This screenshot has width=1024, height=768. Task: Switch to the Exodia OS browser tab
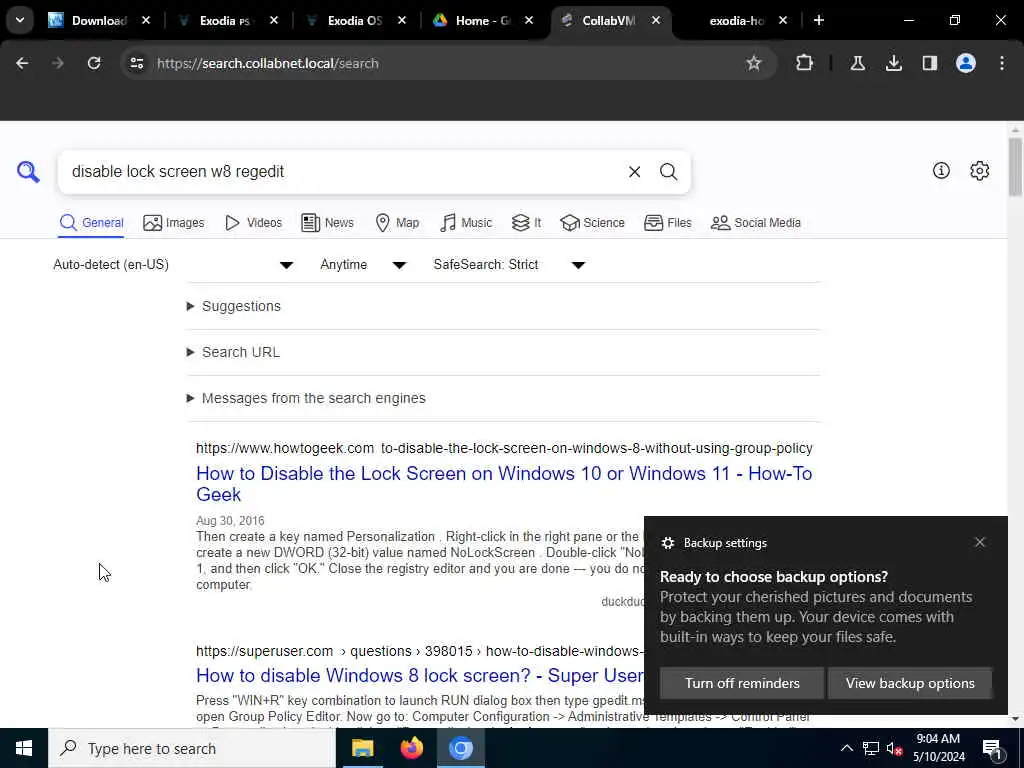355,20
